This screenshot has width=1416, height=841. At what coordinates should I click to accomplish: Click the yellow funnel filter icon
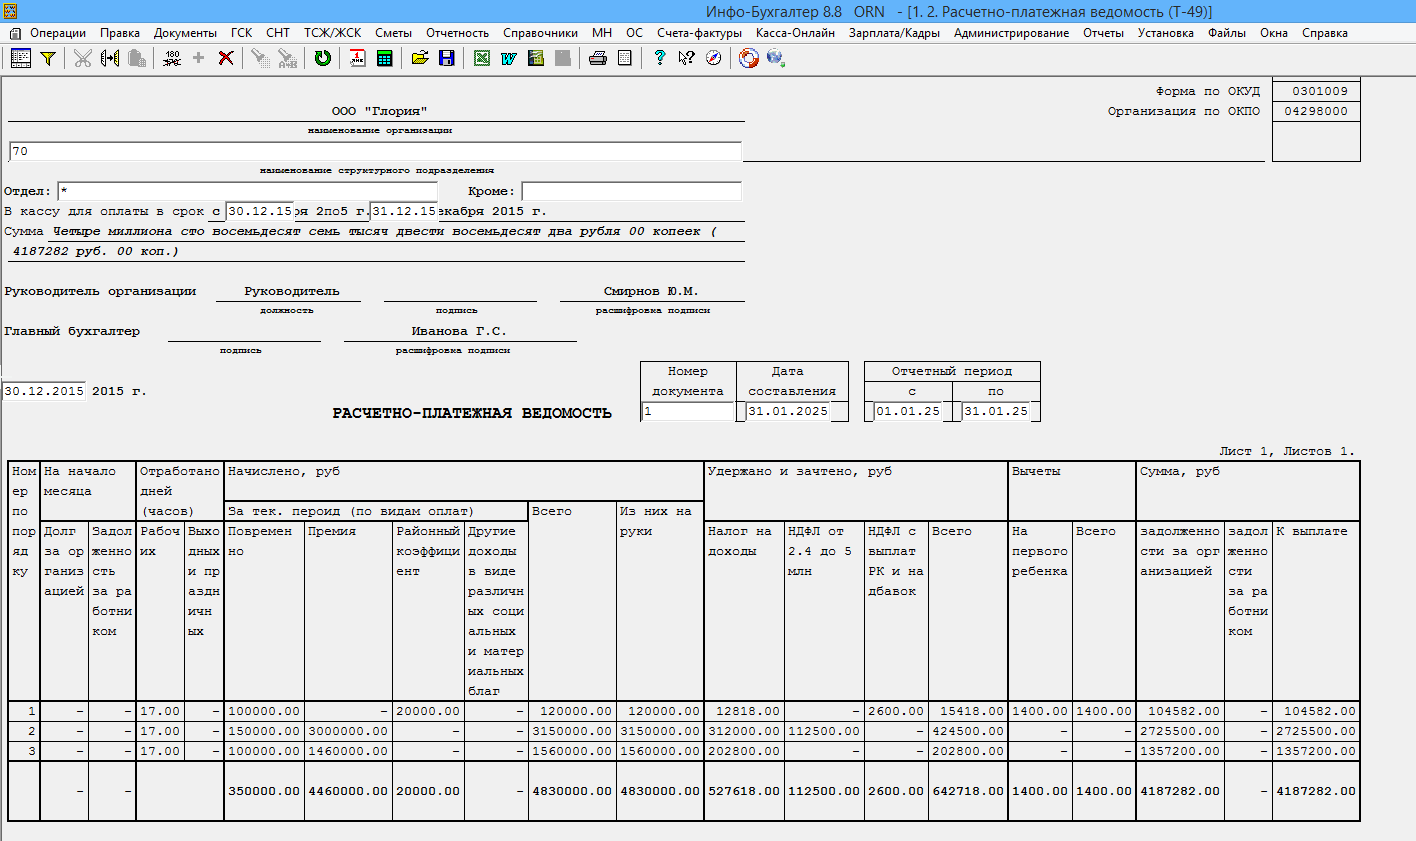(x=47, y=58)
